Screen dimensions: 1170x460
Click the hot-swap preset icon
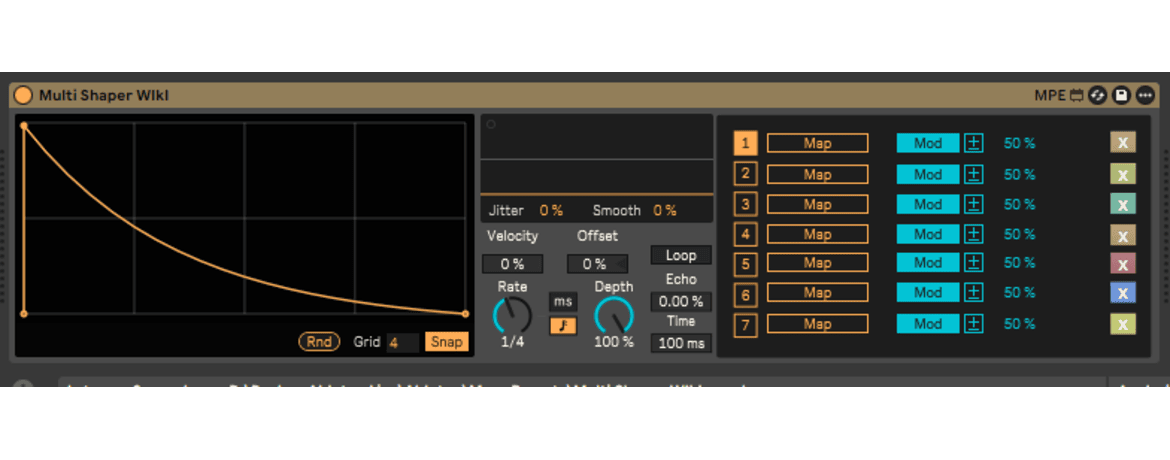pyautogui.click(x=1097, y=96)
